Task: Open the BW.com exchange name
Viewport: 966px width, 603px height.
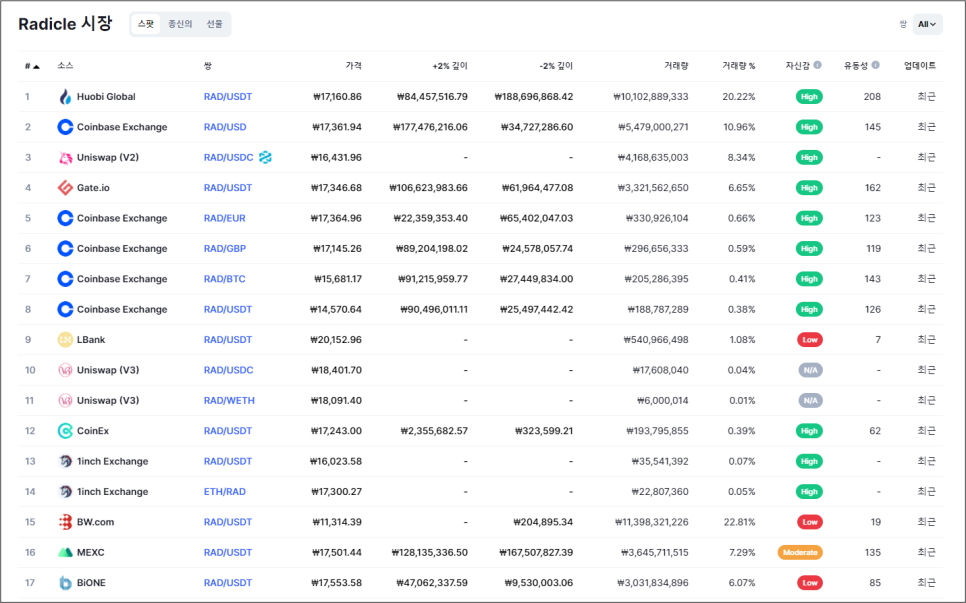Action: tap(95, 522)
